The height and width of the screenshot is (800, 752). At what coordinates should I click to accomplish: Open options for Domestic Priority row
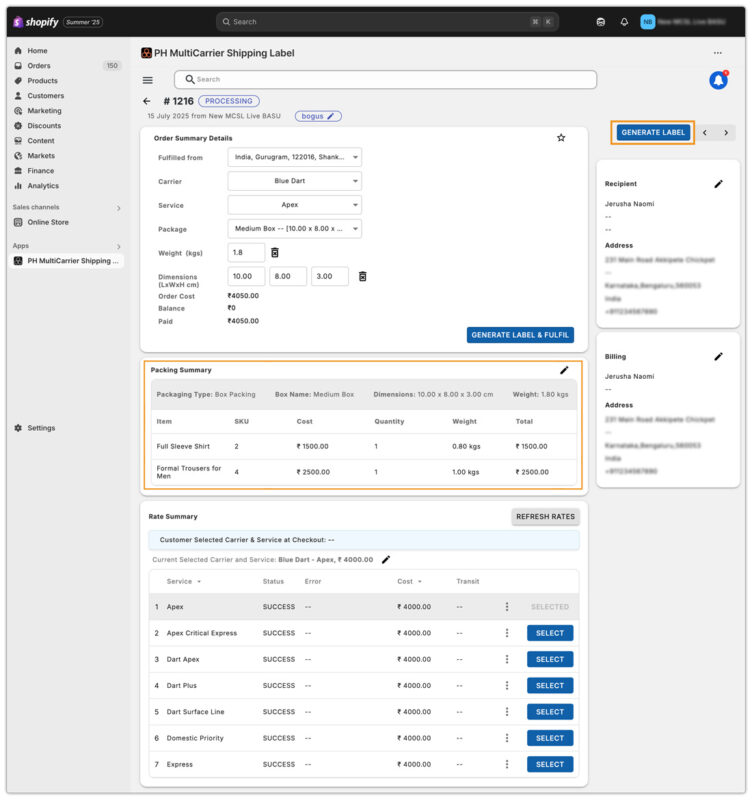coord(507,738)
